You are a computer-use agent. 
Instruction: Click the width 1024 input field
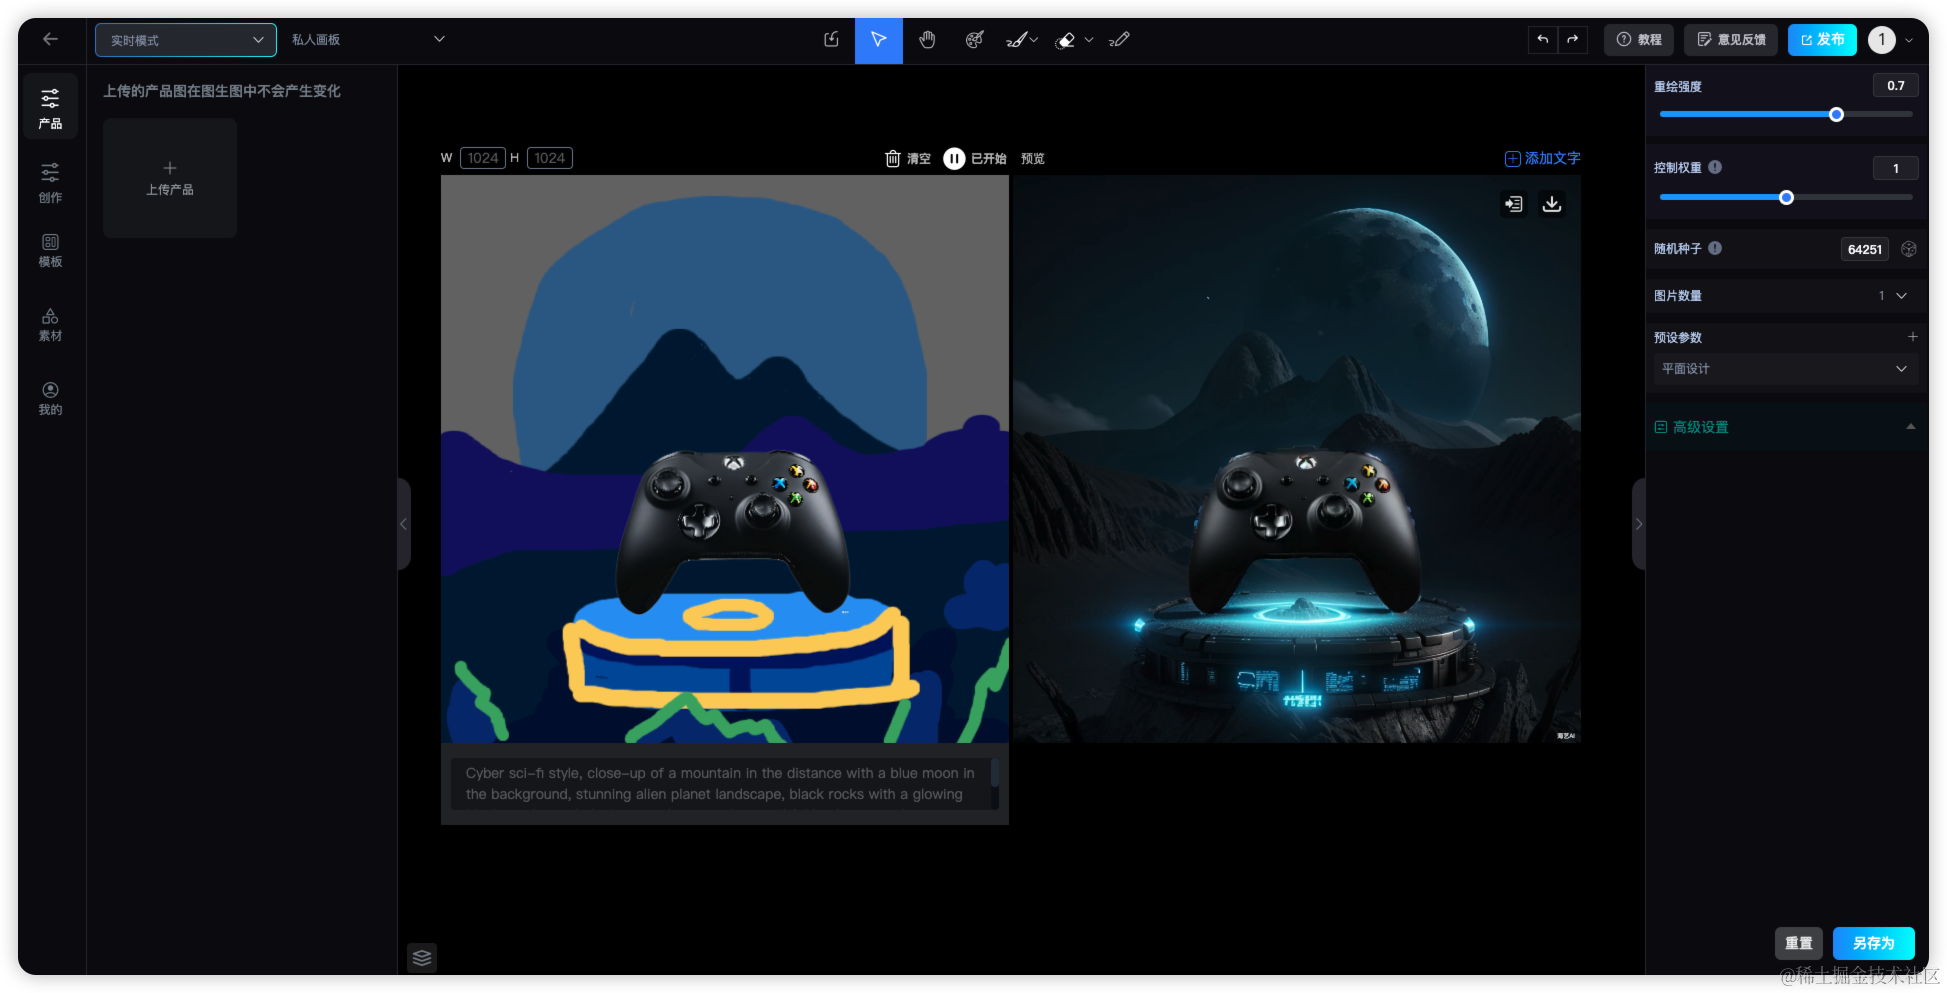tap(483, 158)
